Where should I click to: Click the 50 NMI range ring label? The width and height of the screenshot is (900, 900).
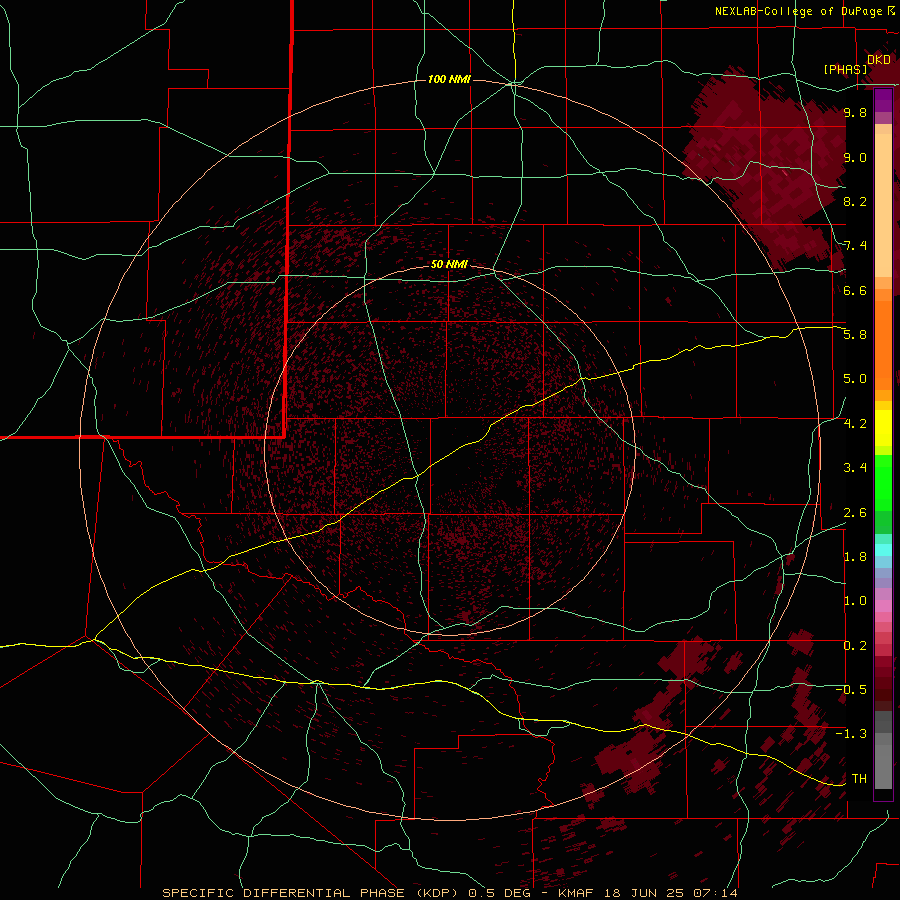coord(449,264)
